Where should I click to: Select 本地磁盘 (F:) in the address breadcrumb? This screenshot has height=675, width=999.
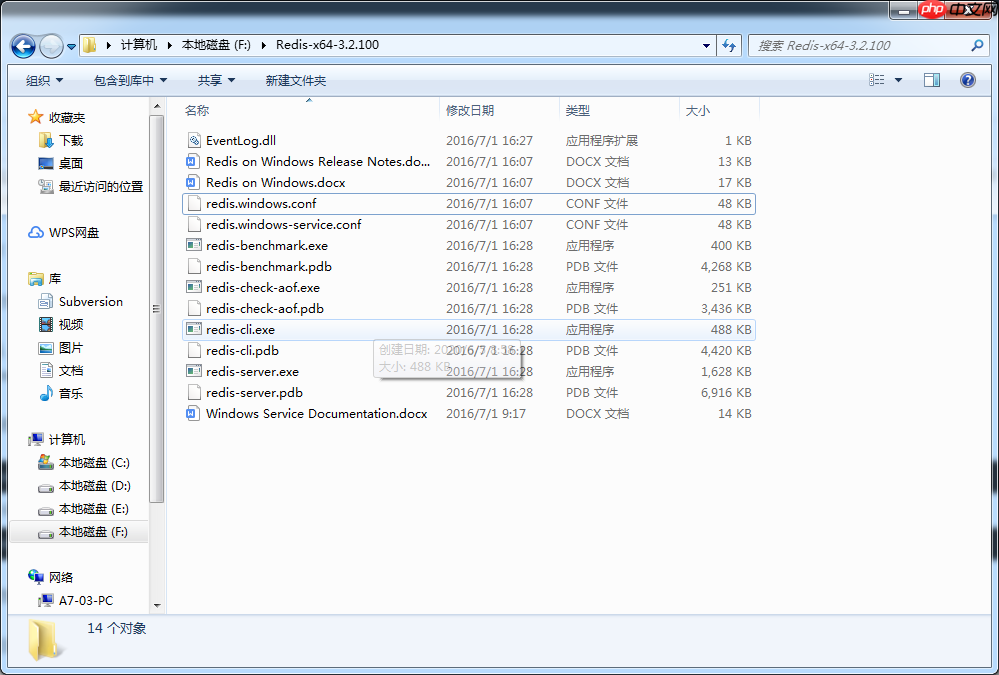[216, 45]
